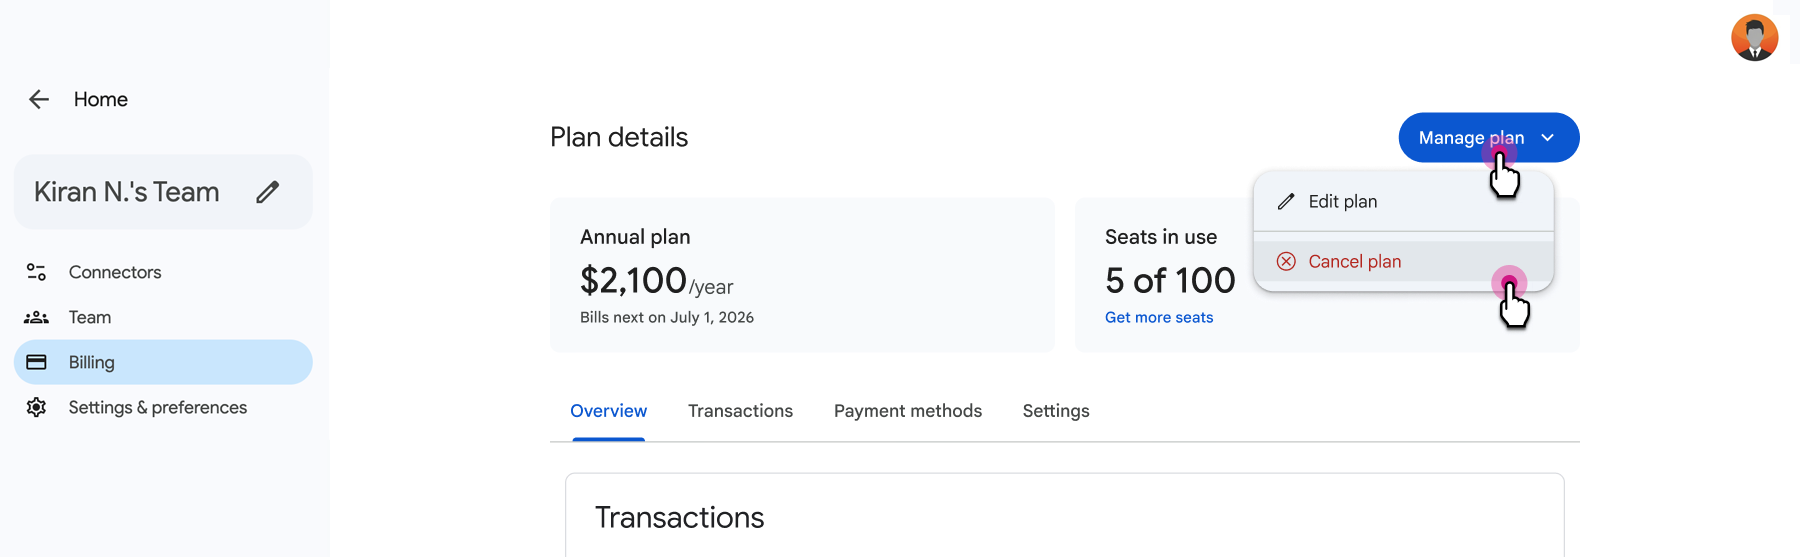The width and height of the screenshot is (1800, 557).
Task: Click the red cancel circle icon
Action: tap(1286, 261)
